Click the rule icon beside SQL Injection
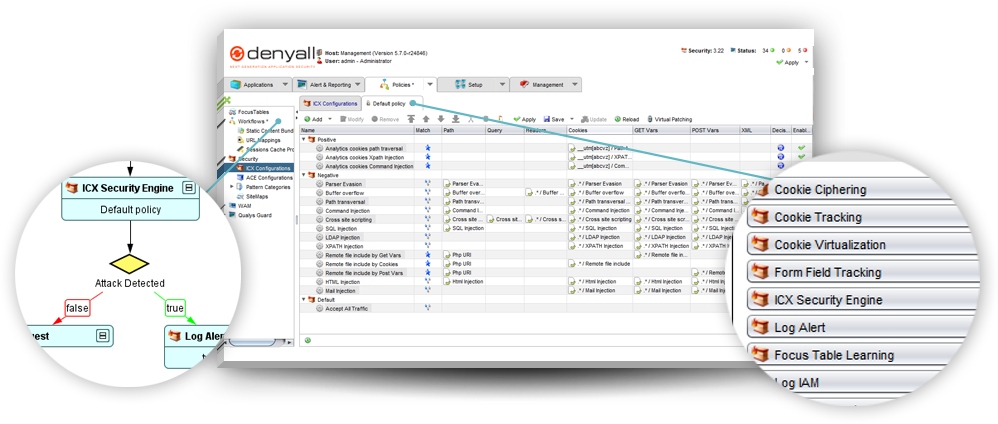The height and width of the screenshot is (424, 998). (320, 228)
